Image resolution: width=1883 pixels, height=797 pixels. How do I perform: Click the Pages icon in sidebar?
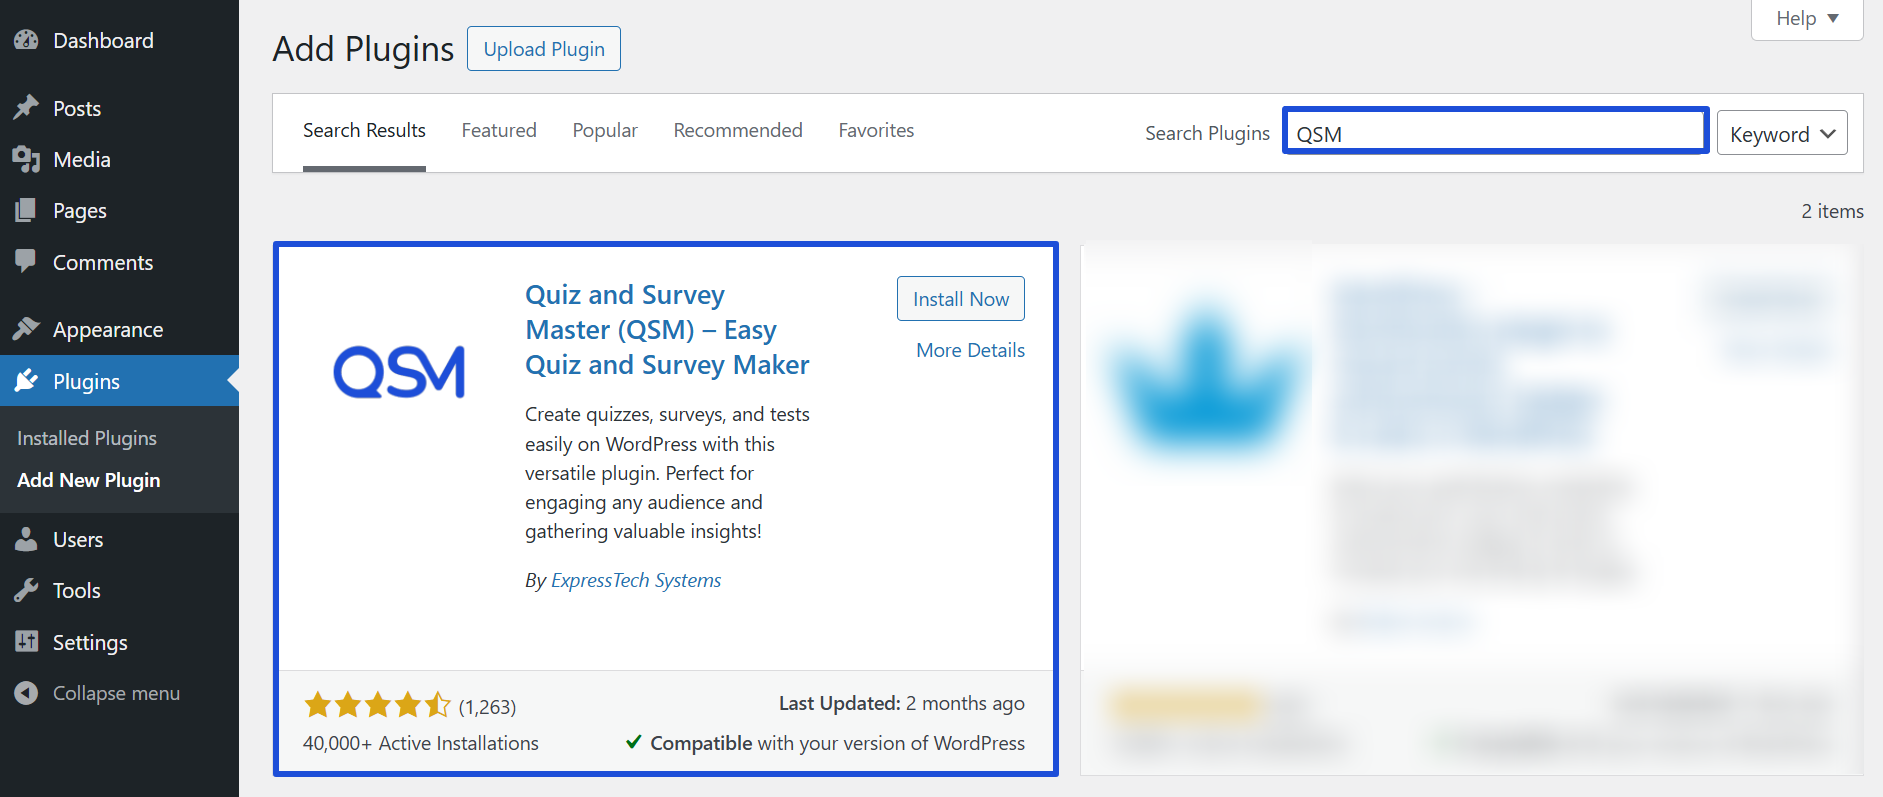(26, 210)
